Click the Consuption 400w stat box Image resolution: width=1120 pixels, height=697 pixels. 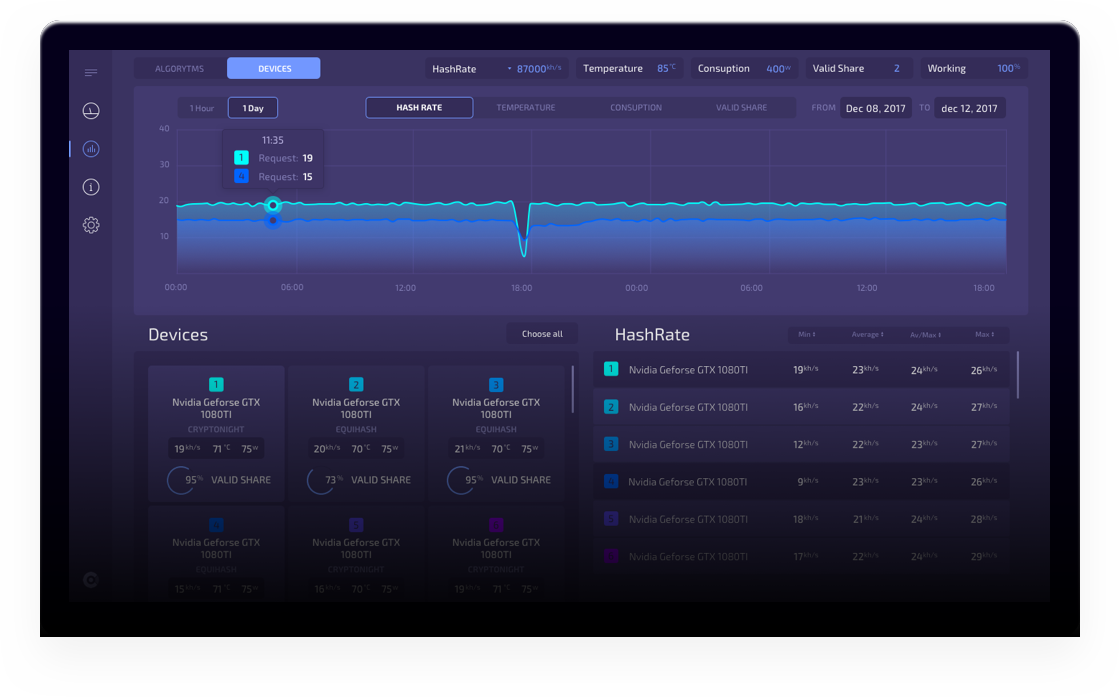[x=744, y=69]
